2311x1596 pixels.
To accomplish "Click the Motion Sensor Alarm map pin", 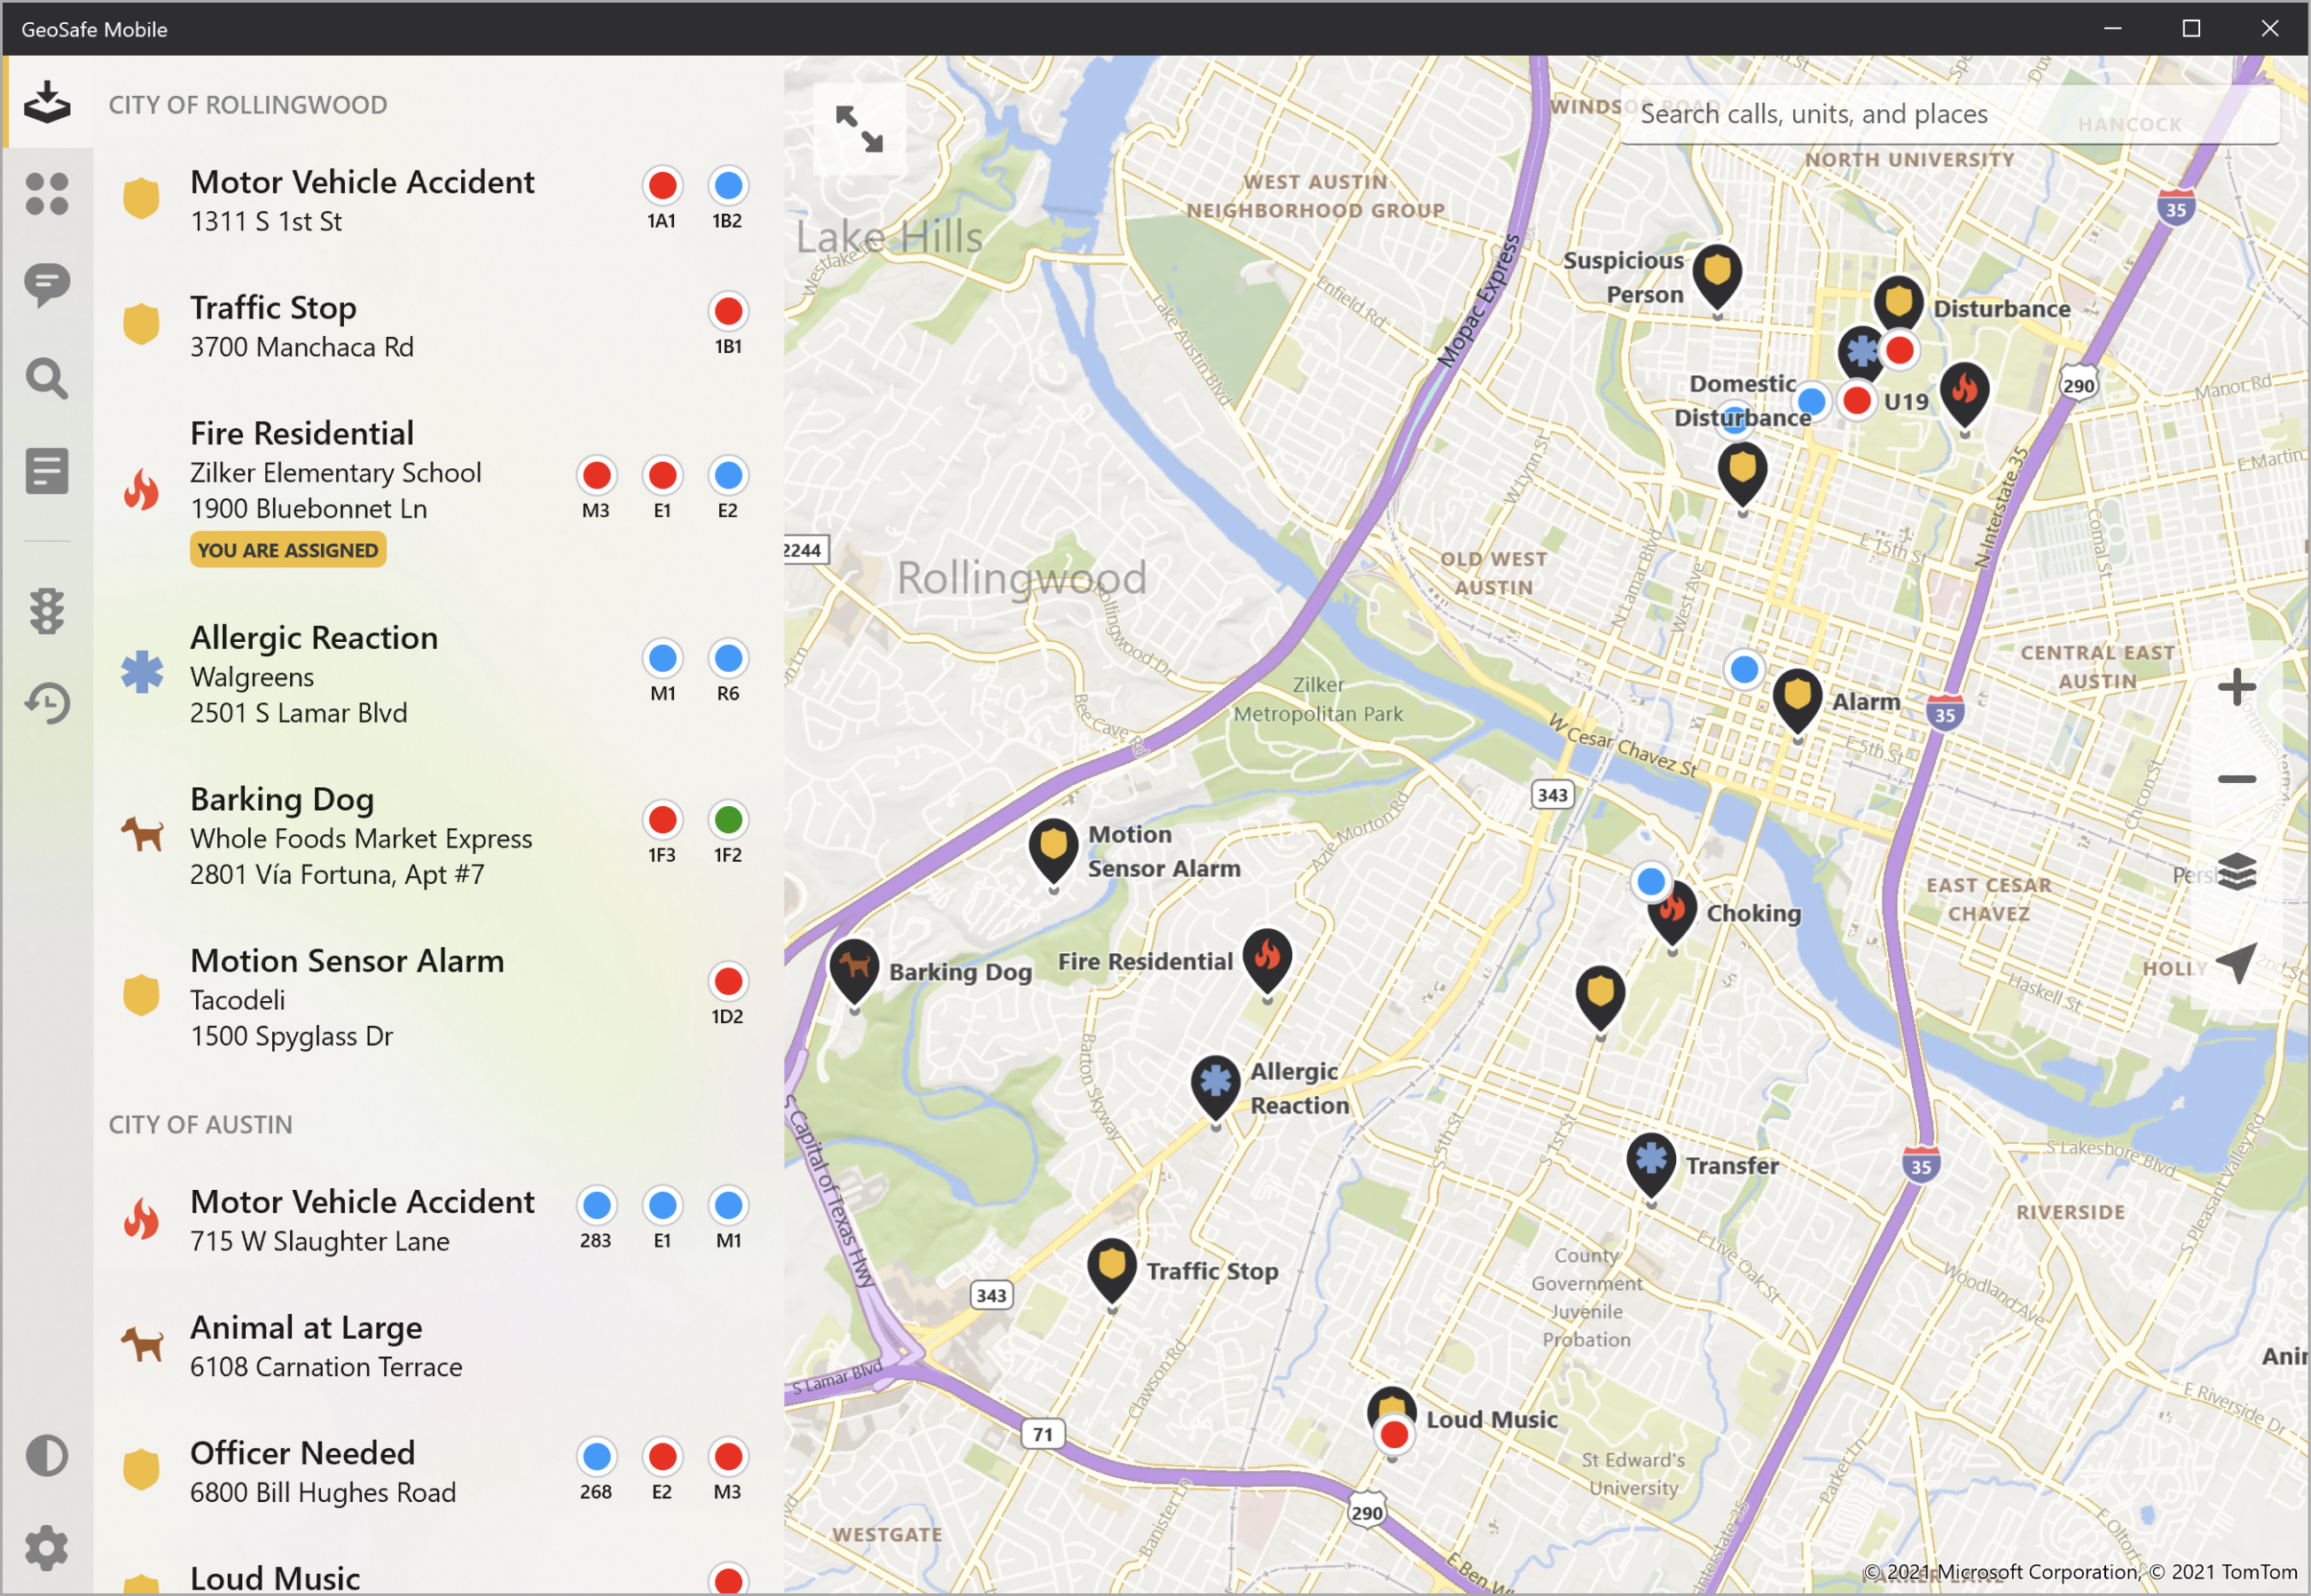I will 1053,851.
